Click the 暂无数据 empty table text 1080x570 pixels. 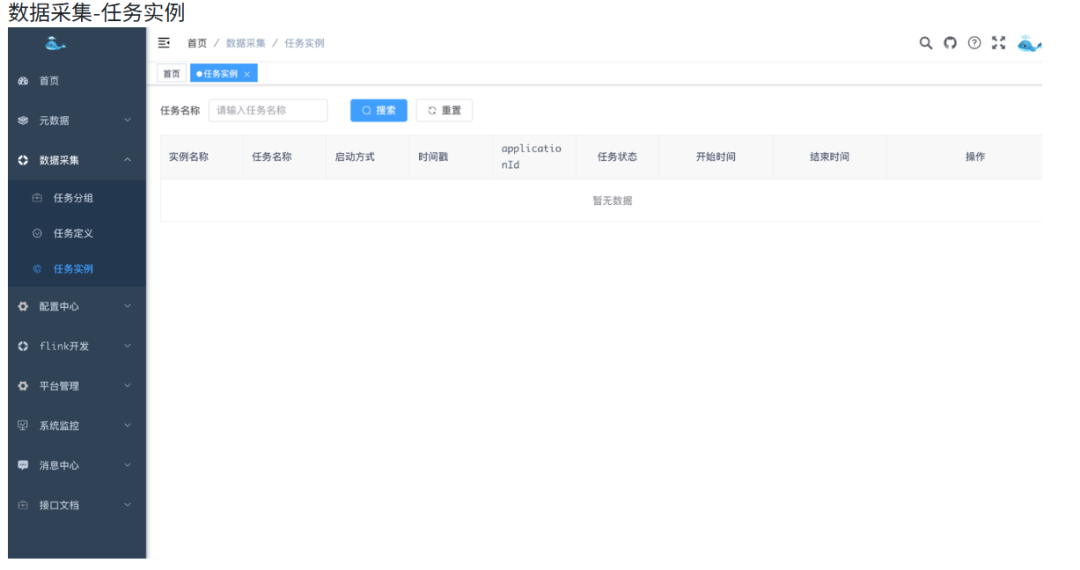pos(612,201)
